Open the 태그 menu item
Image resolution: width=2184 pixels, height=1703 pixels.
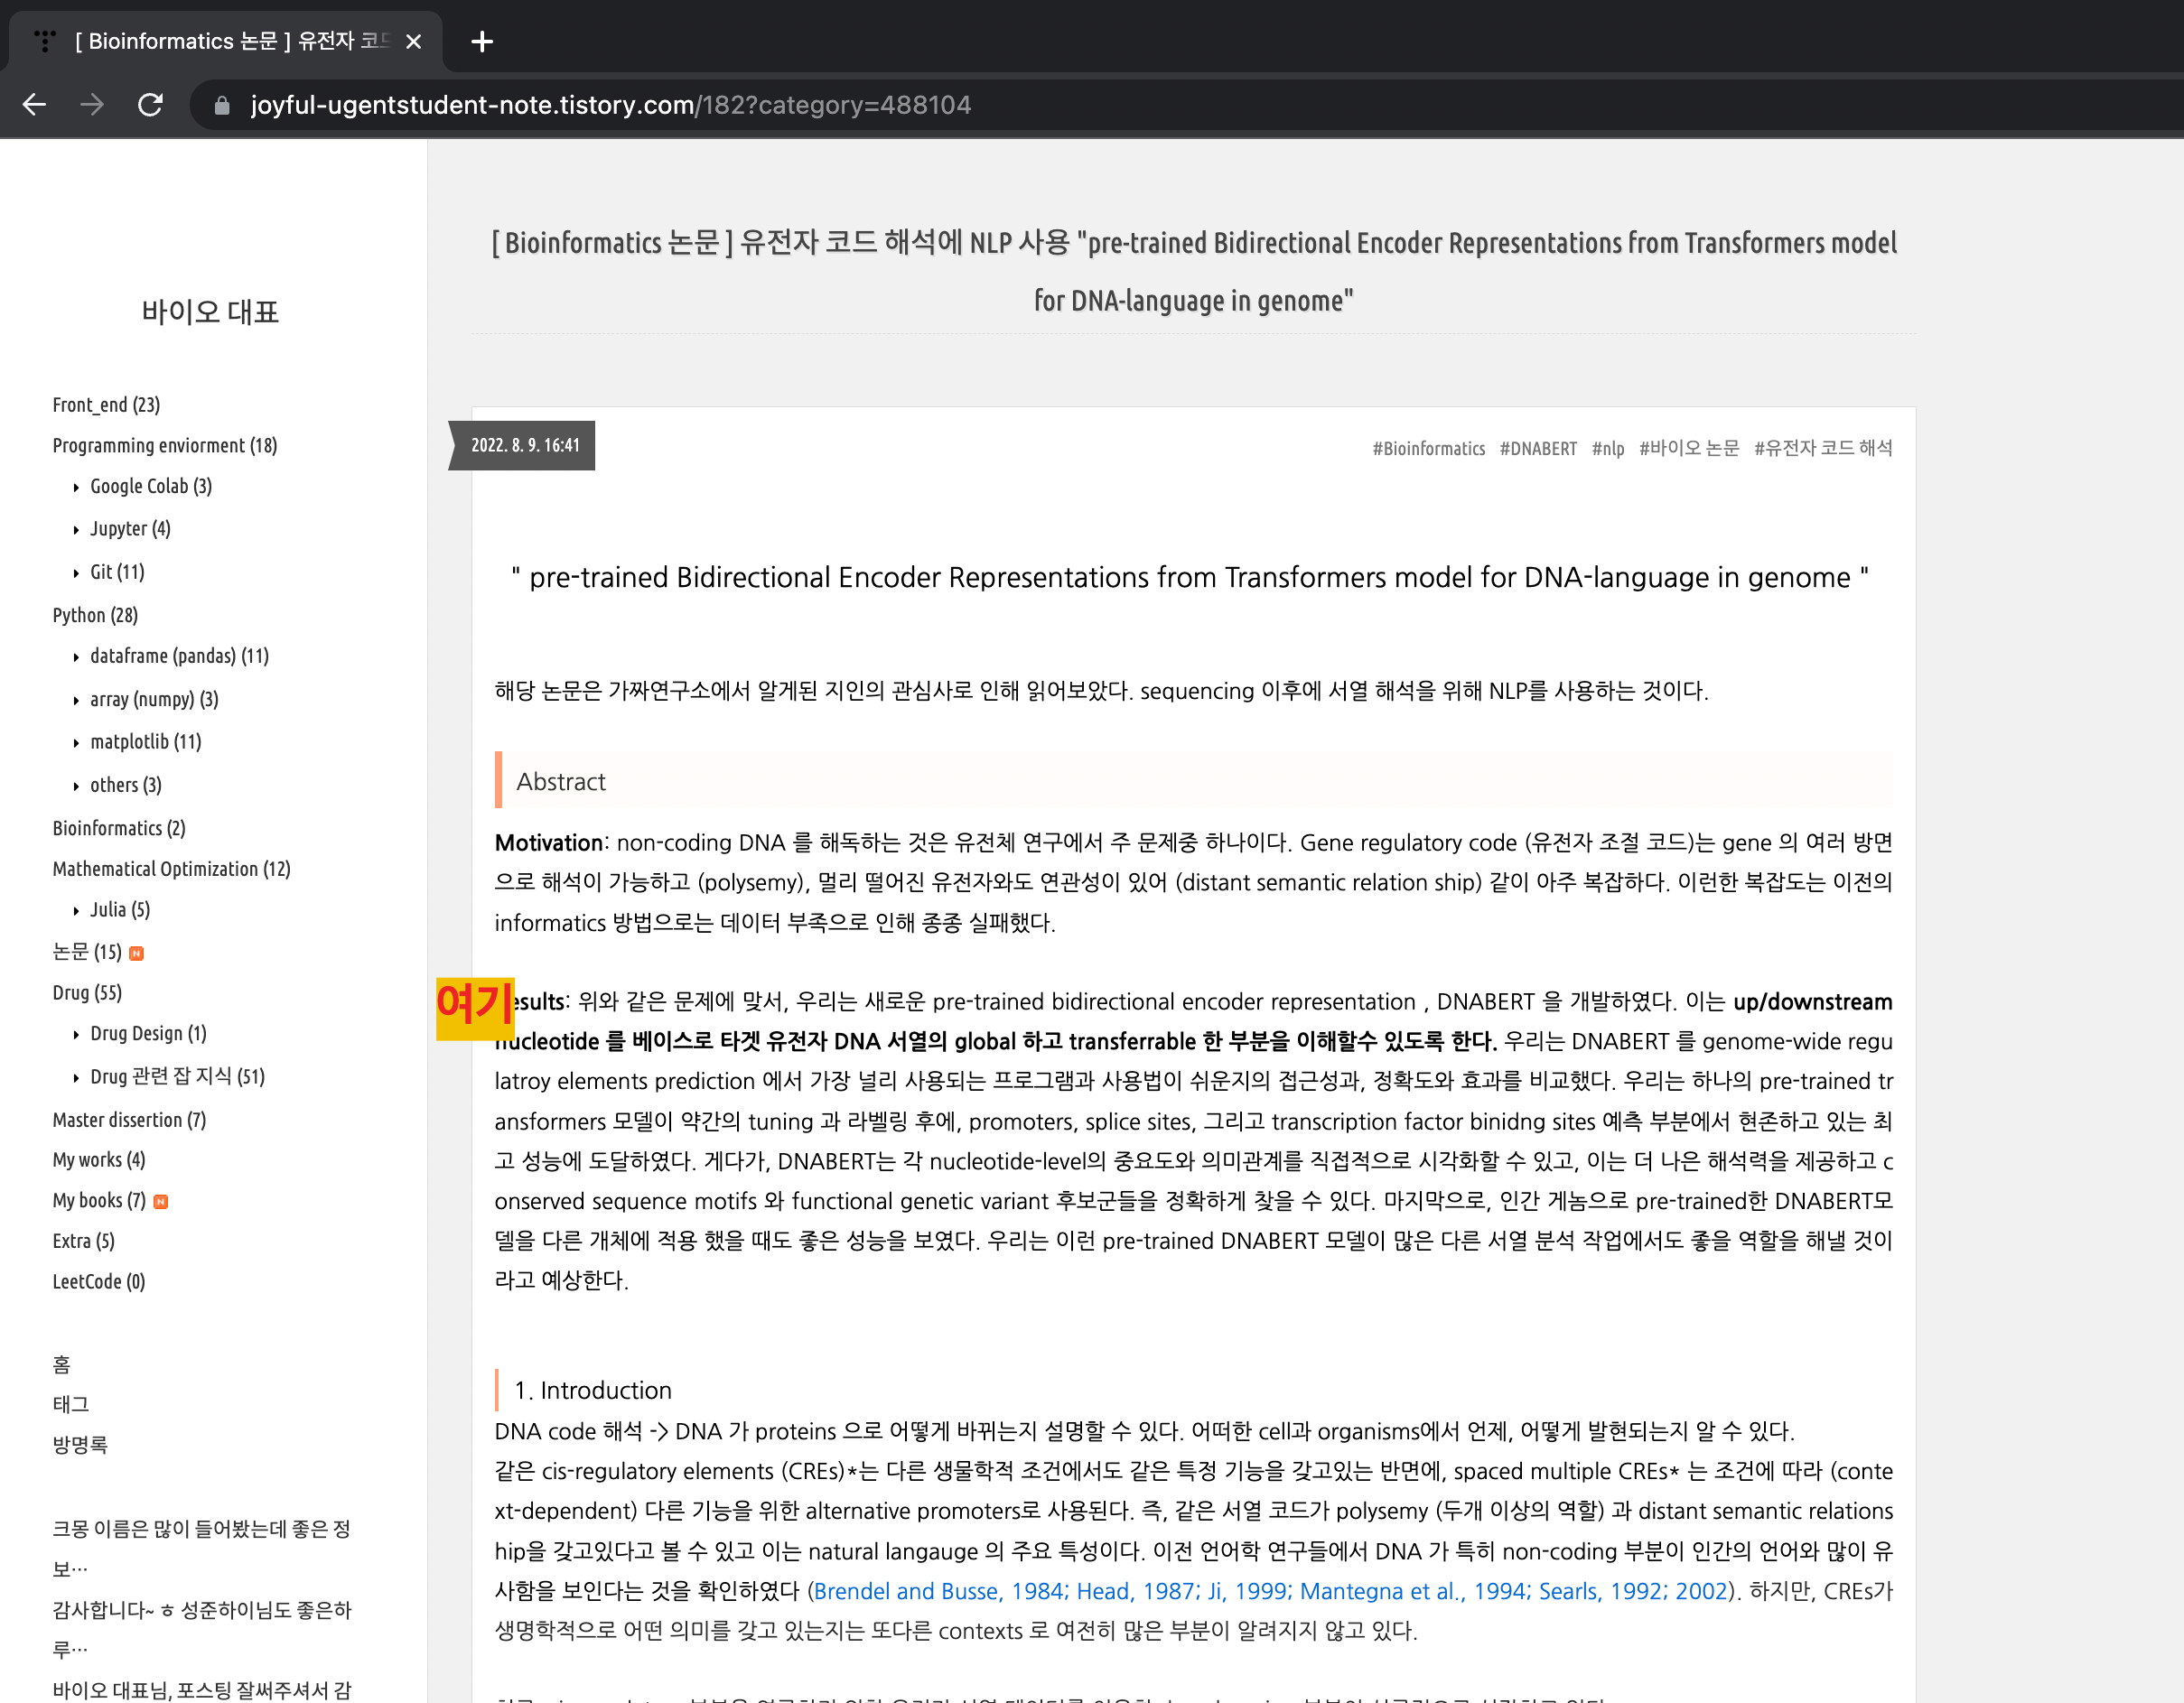pyautogui.click(x=71, y=1404)
